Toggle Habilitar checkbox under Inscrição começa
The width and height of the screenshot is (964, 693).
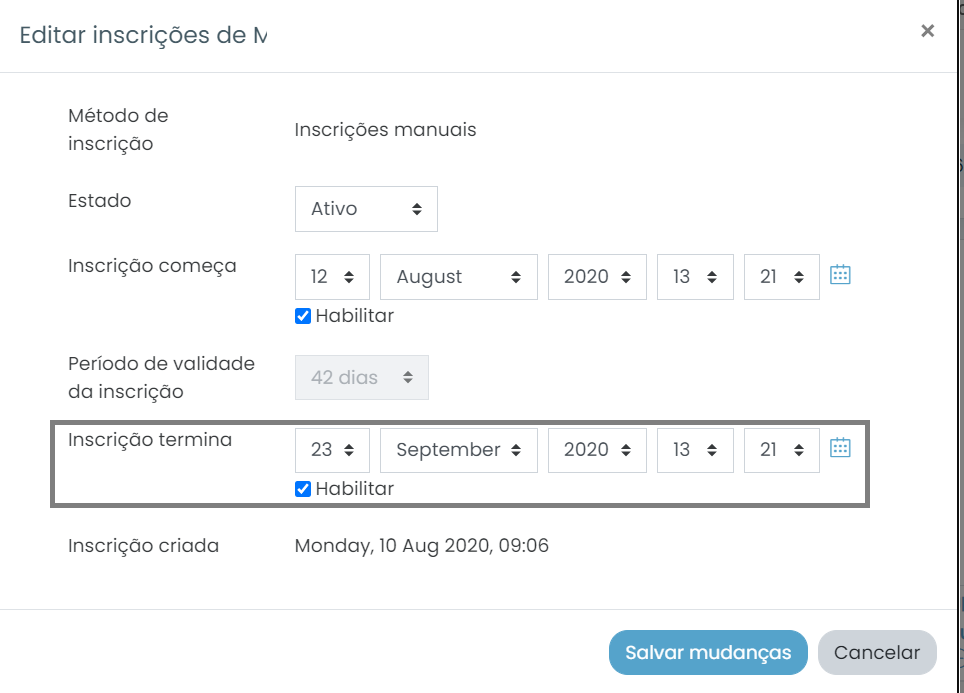pyautogui.click(x=302, y=316)
